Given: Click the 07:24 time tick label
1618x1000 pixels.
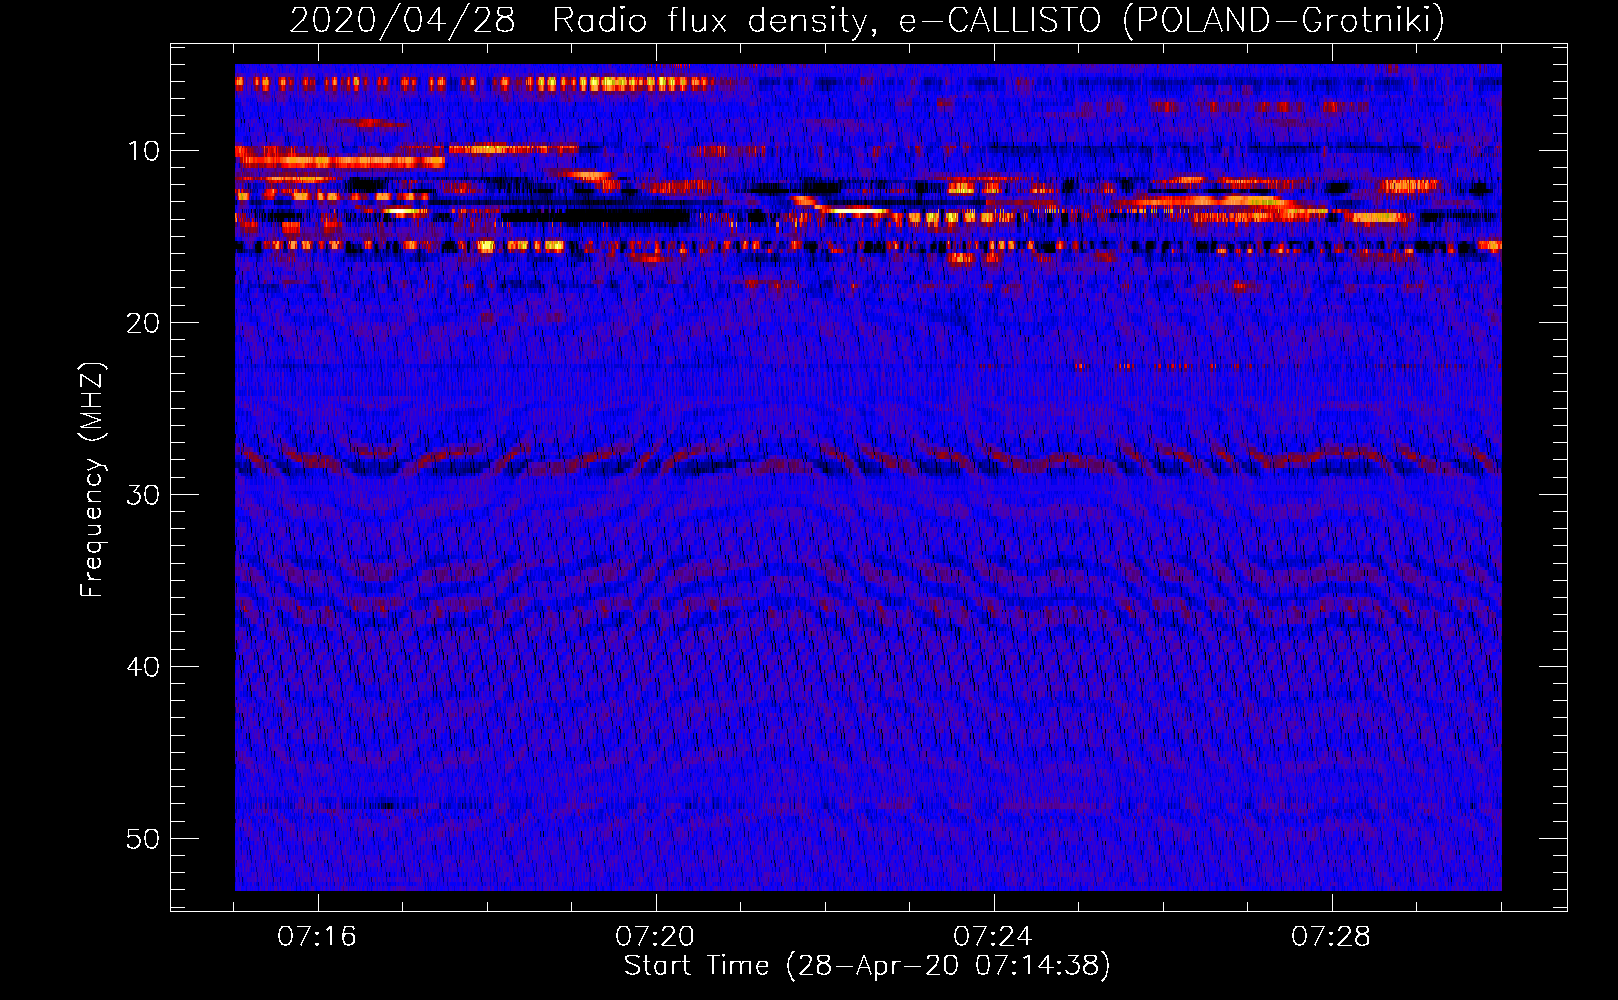Looking at the screenshot, I should click(x=993, y=937).
